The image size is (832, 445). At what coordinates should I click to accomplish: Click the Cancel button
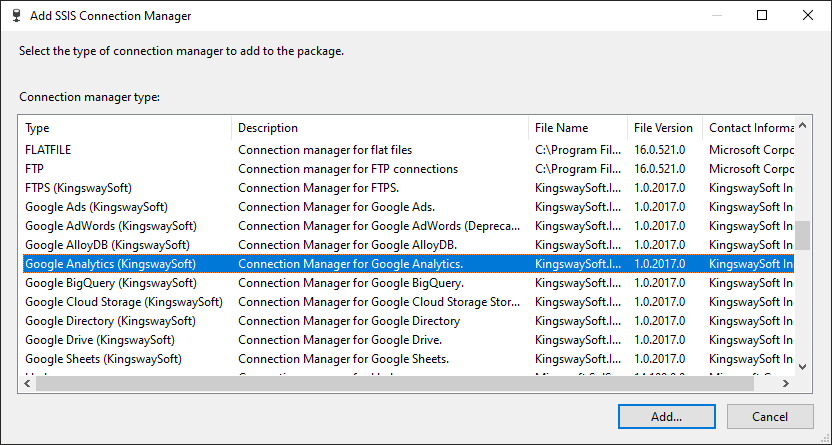[770, 416]
